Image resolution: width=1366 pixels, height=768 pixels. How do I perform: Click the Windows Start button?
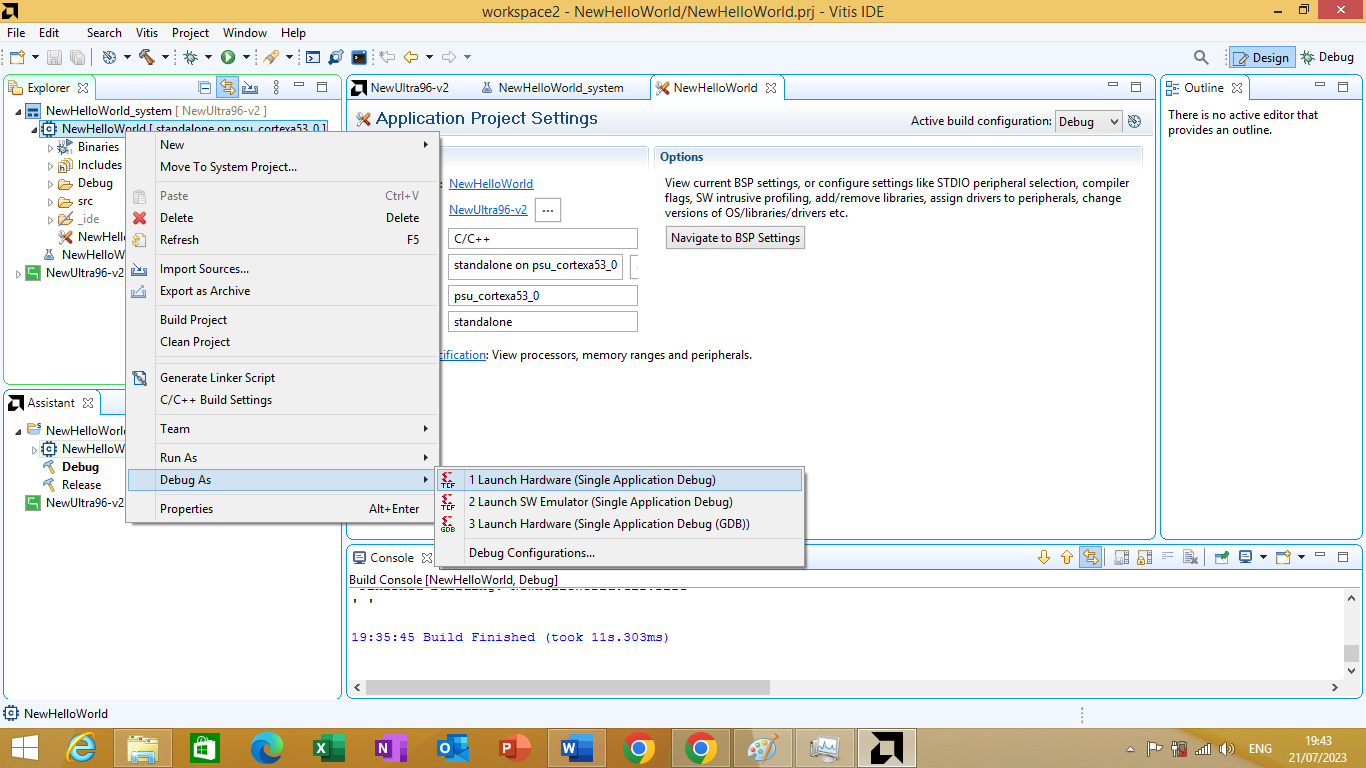click(24, 748)
